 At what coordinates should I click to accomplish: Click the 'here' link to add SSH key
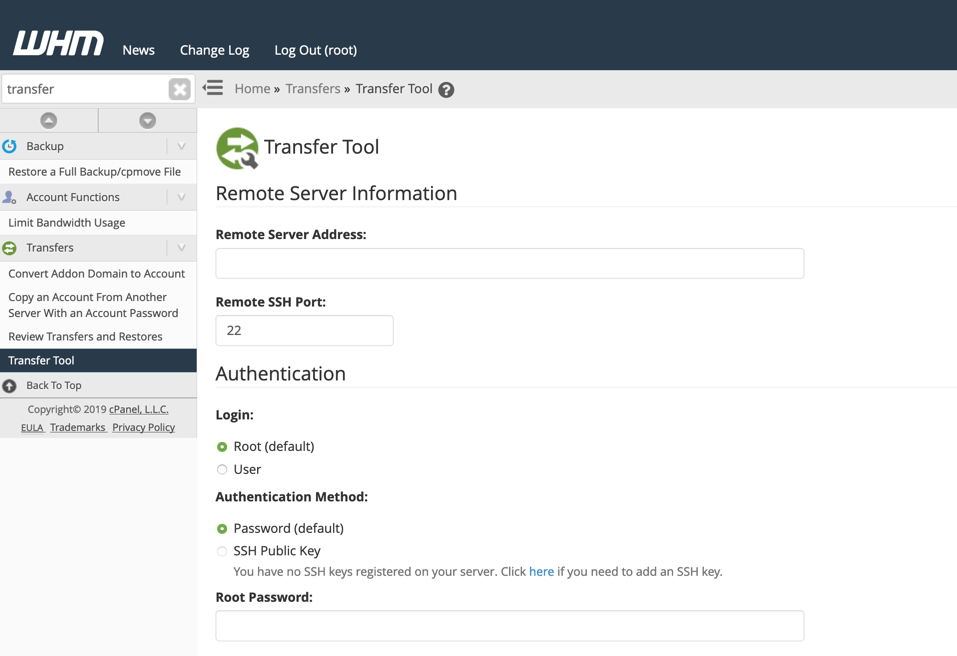point(541,572)
